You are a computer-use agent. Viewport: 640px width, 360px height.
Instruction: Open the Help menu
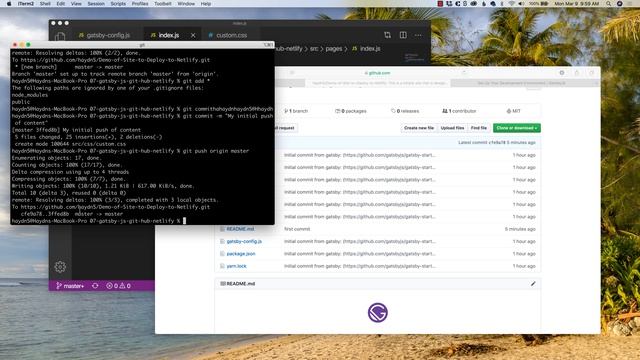[x=206, y=4]
